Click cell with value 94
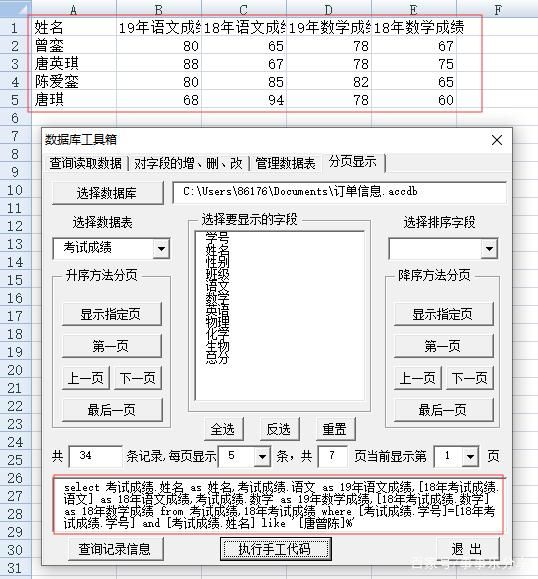This screenshot has width=538, height=579. [244, 100]
